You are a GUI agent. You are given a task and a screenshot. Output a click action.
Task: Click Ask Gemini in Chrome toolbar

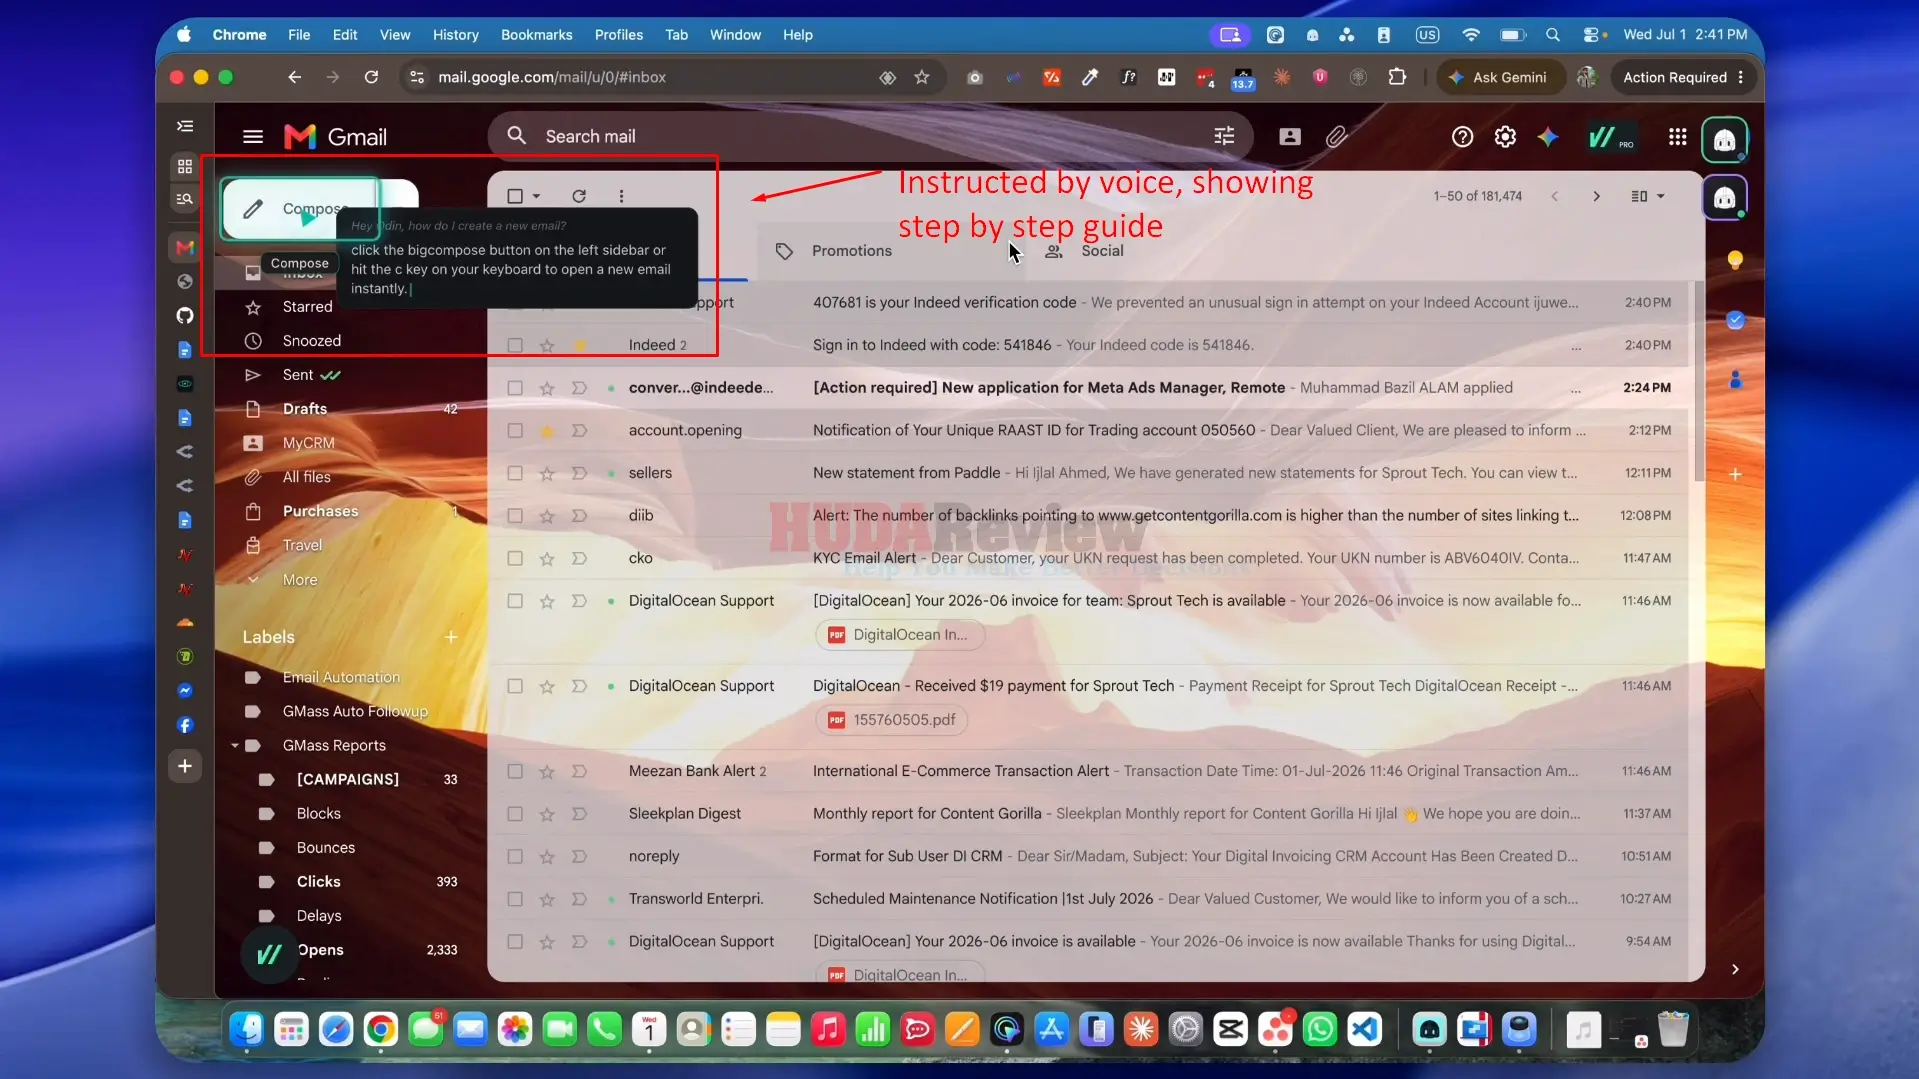click(1500, 77)
